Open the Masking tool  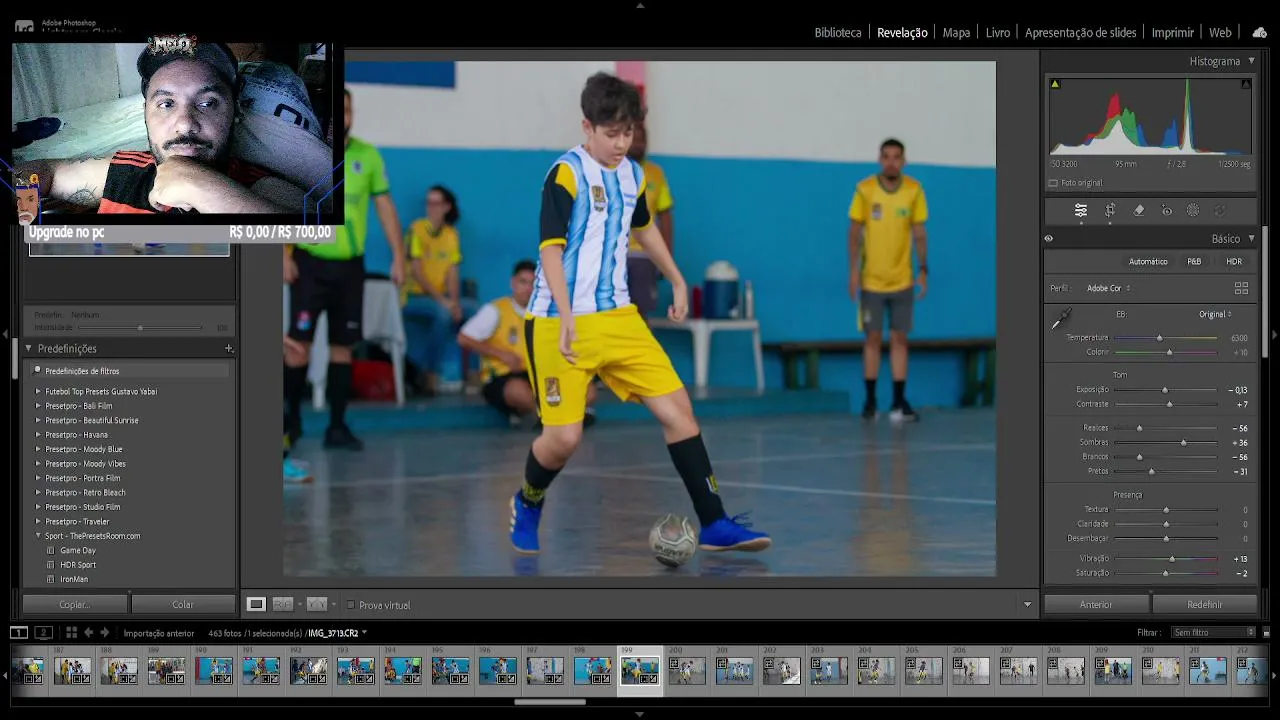(1193, 210)
